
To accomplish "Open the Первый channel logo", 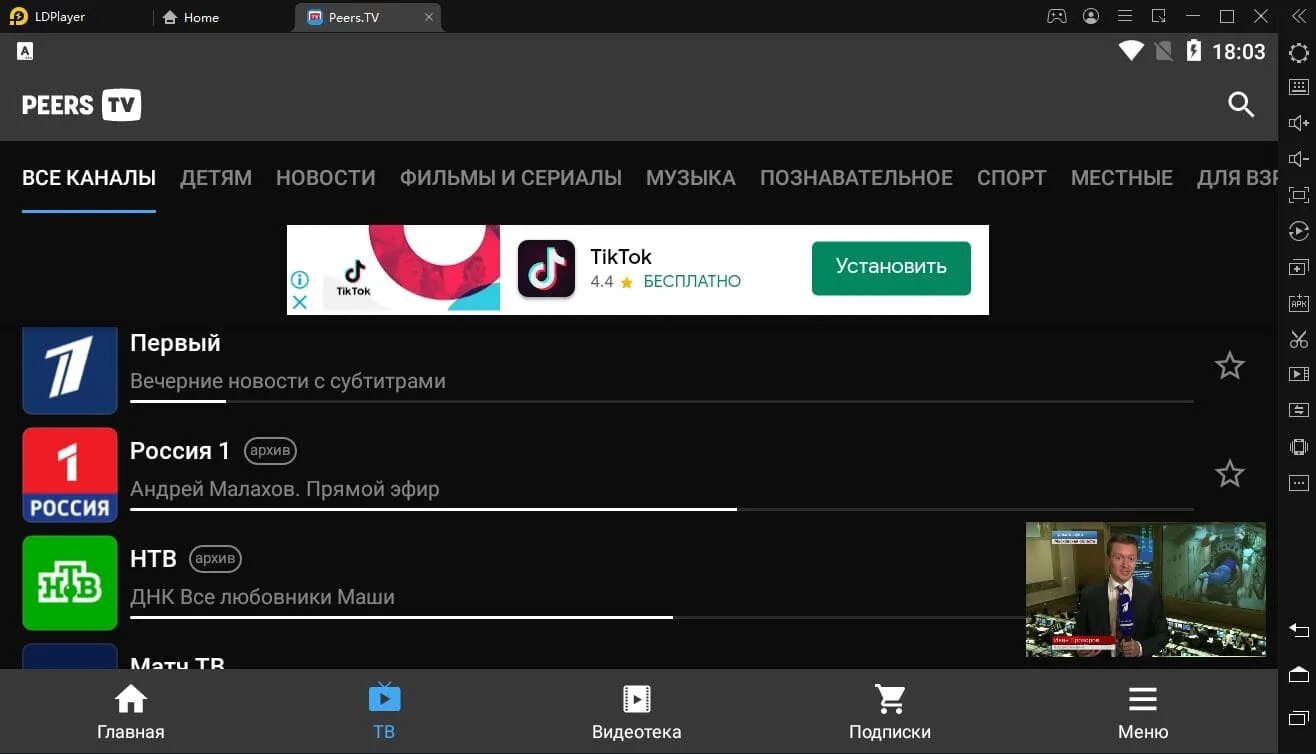I will pos(70,370).
